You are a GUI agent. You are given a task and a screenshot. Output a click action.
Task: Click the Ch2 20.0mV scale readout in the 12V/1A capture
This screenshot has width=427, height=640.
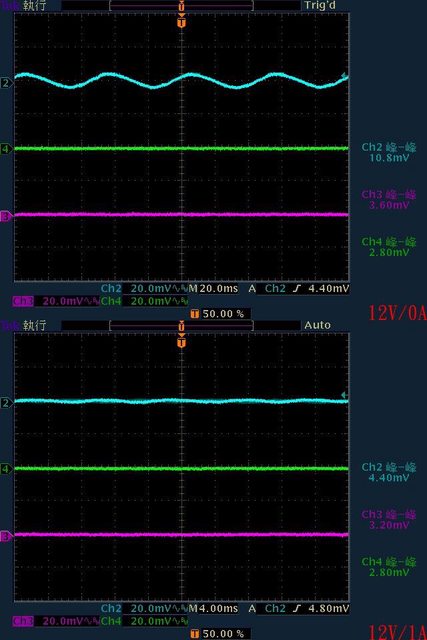[x=145, y=609]
